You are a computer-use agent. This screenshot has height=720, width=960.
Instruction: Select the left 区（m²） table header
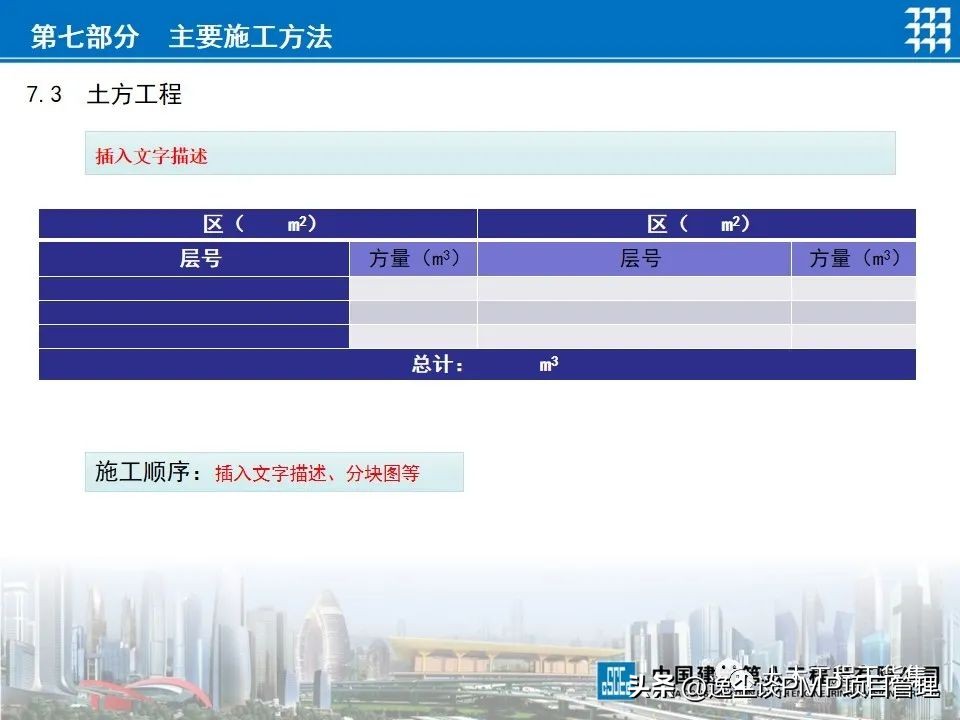(260, 223)
